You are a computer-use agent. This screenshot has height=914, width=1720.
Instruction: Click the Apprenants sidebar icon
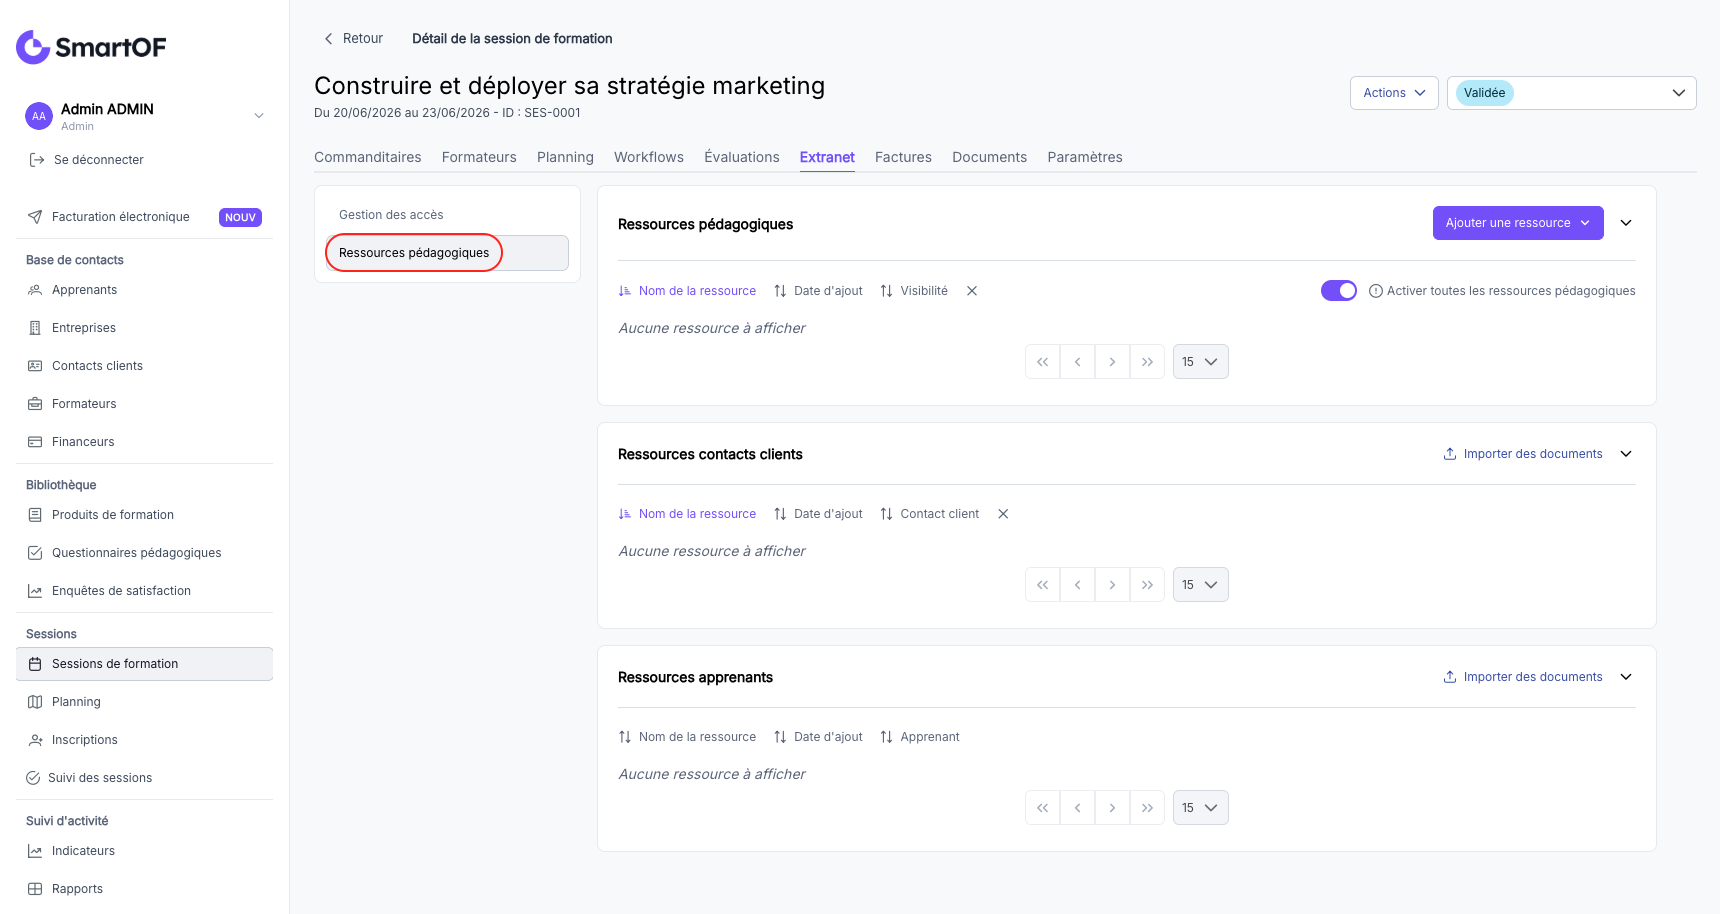click(35, 290)
